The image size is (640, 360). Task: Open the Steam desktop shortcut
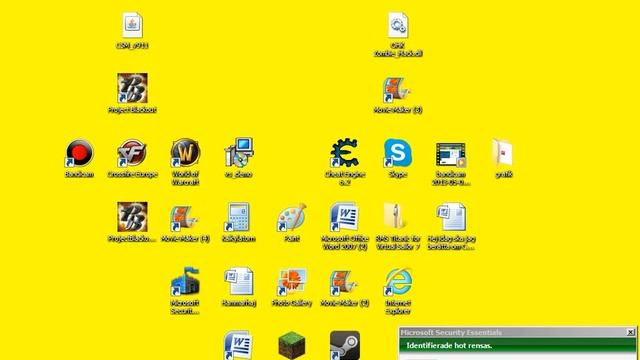point(344,345)
